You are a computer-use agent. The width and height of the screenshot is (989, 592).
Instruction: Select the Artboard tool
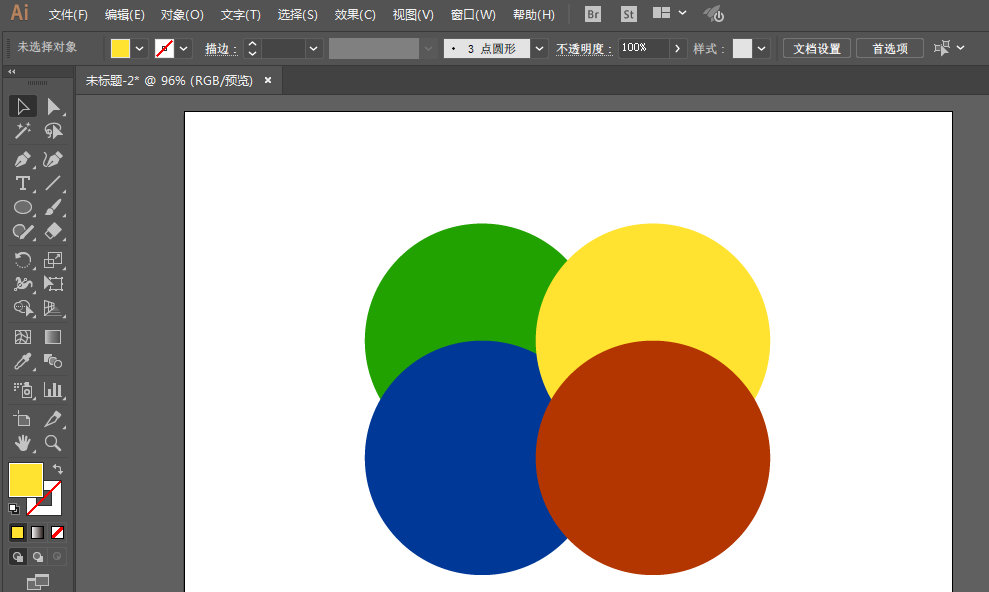[x=23, y=419]
